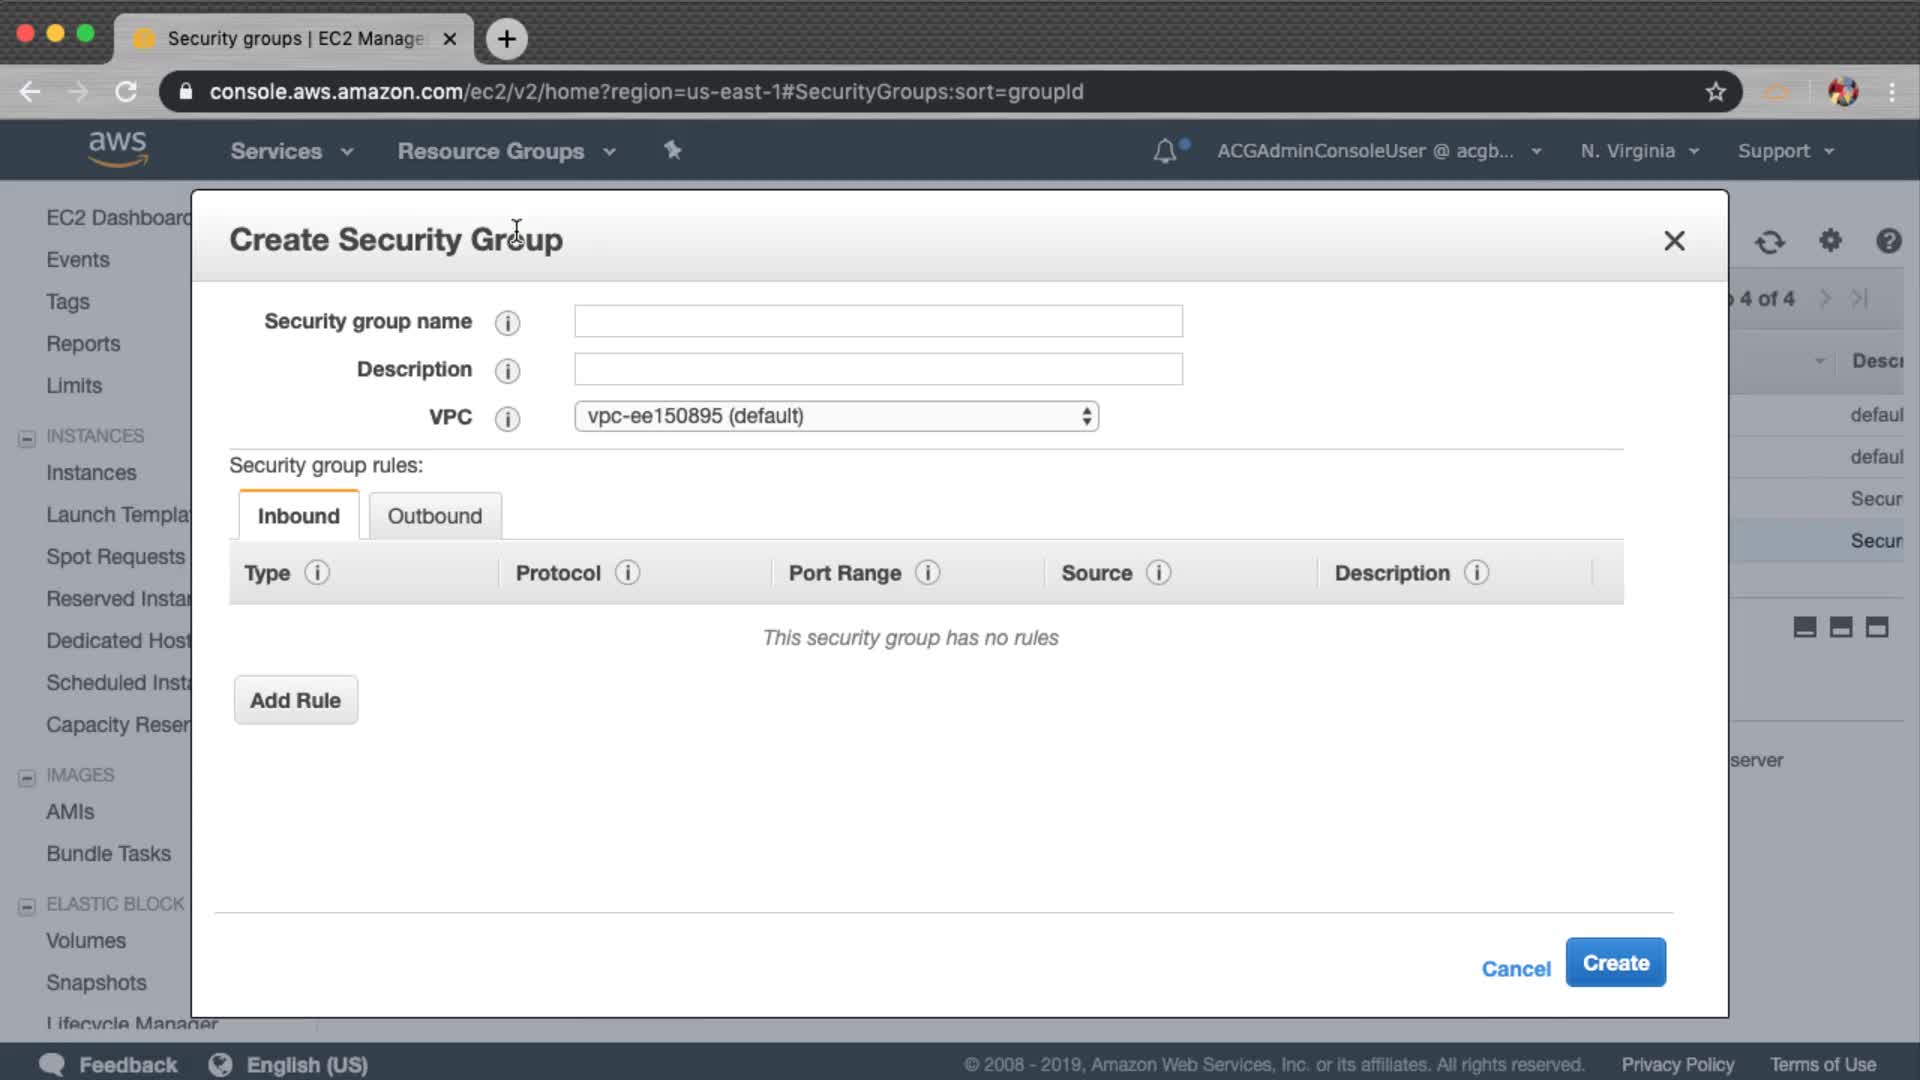Image resolution: width=1920 pixels, height=1080 pixels.
Task: Click the Source column info icon
Action: pos(1158,573)
